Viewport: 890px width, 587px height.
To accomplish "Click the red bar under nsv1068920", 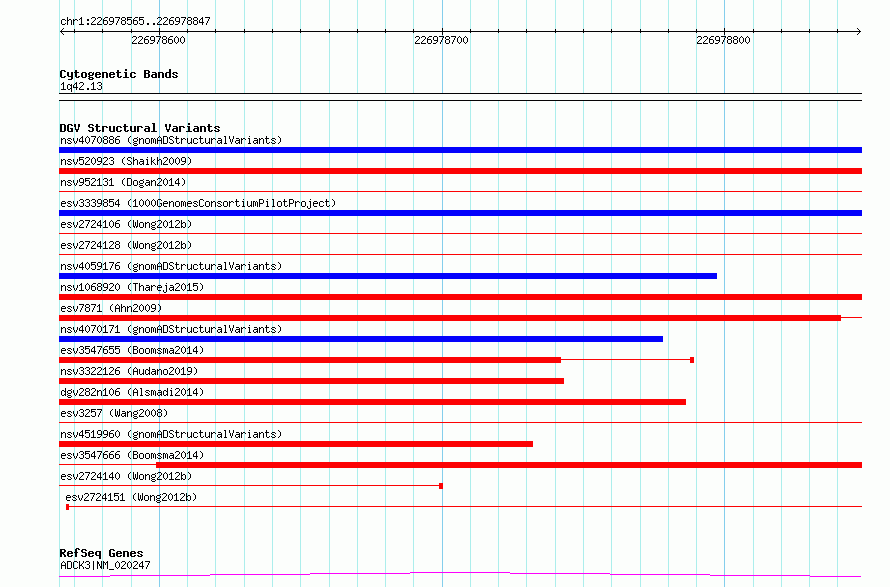I will coord(460,297).
